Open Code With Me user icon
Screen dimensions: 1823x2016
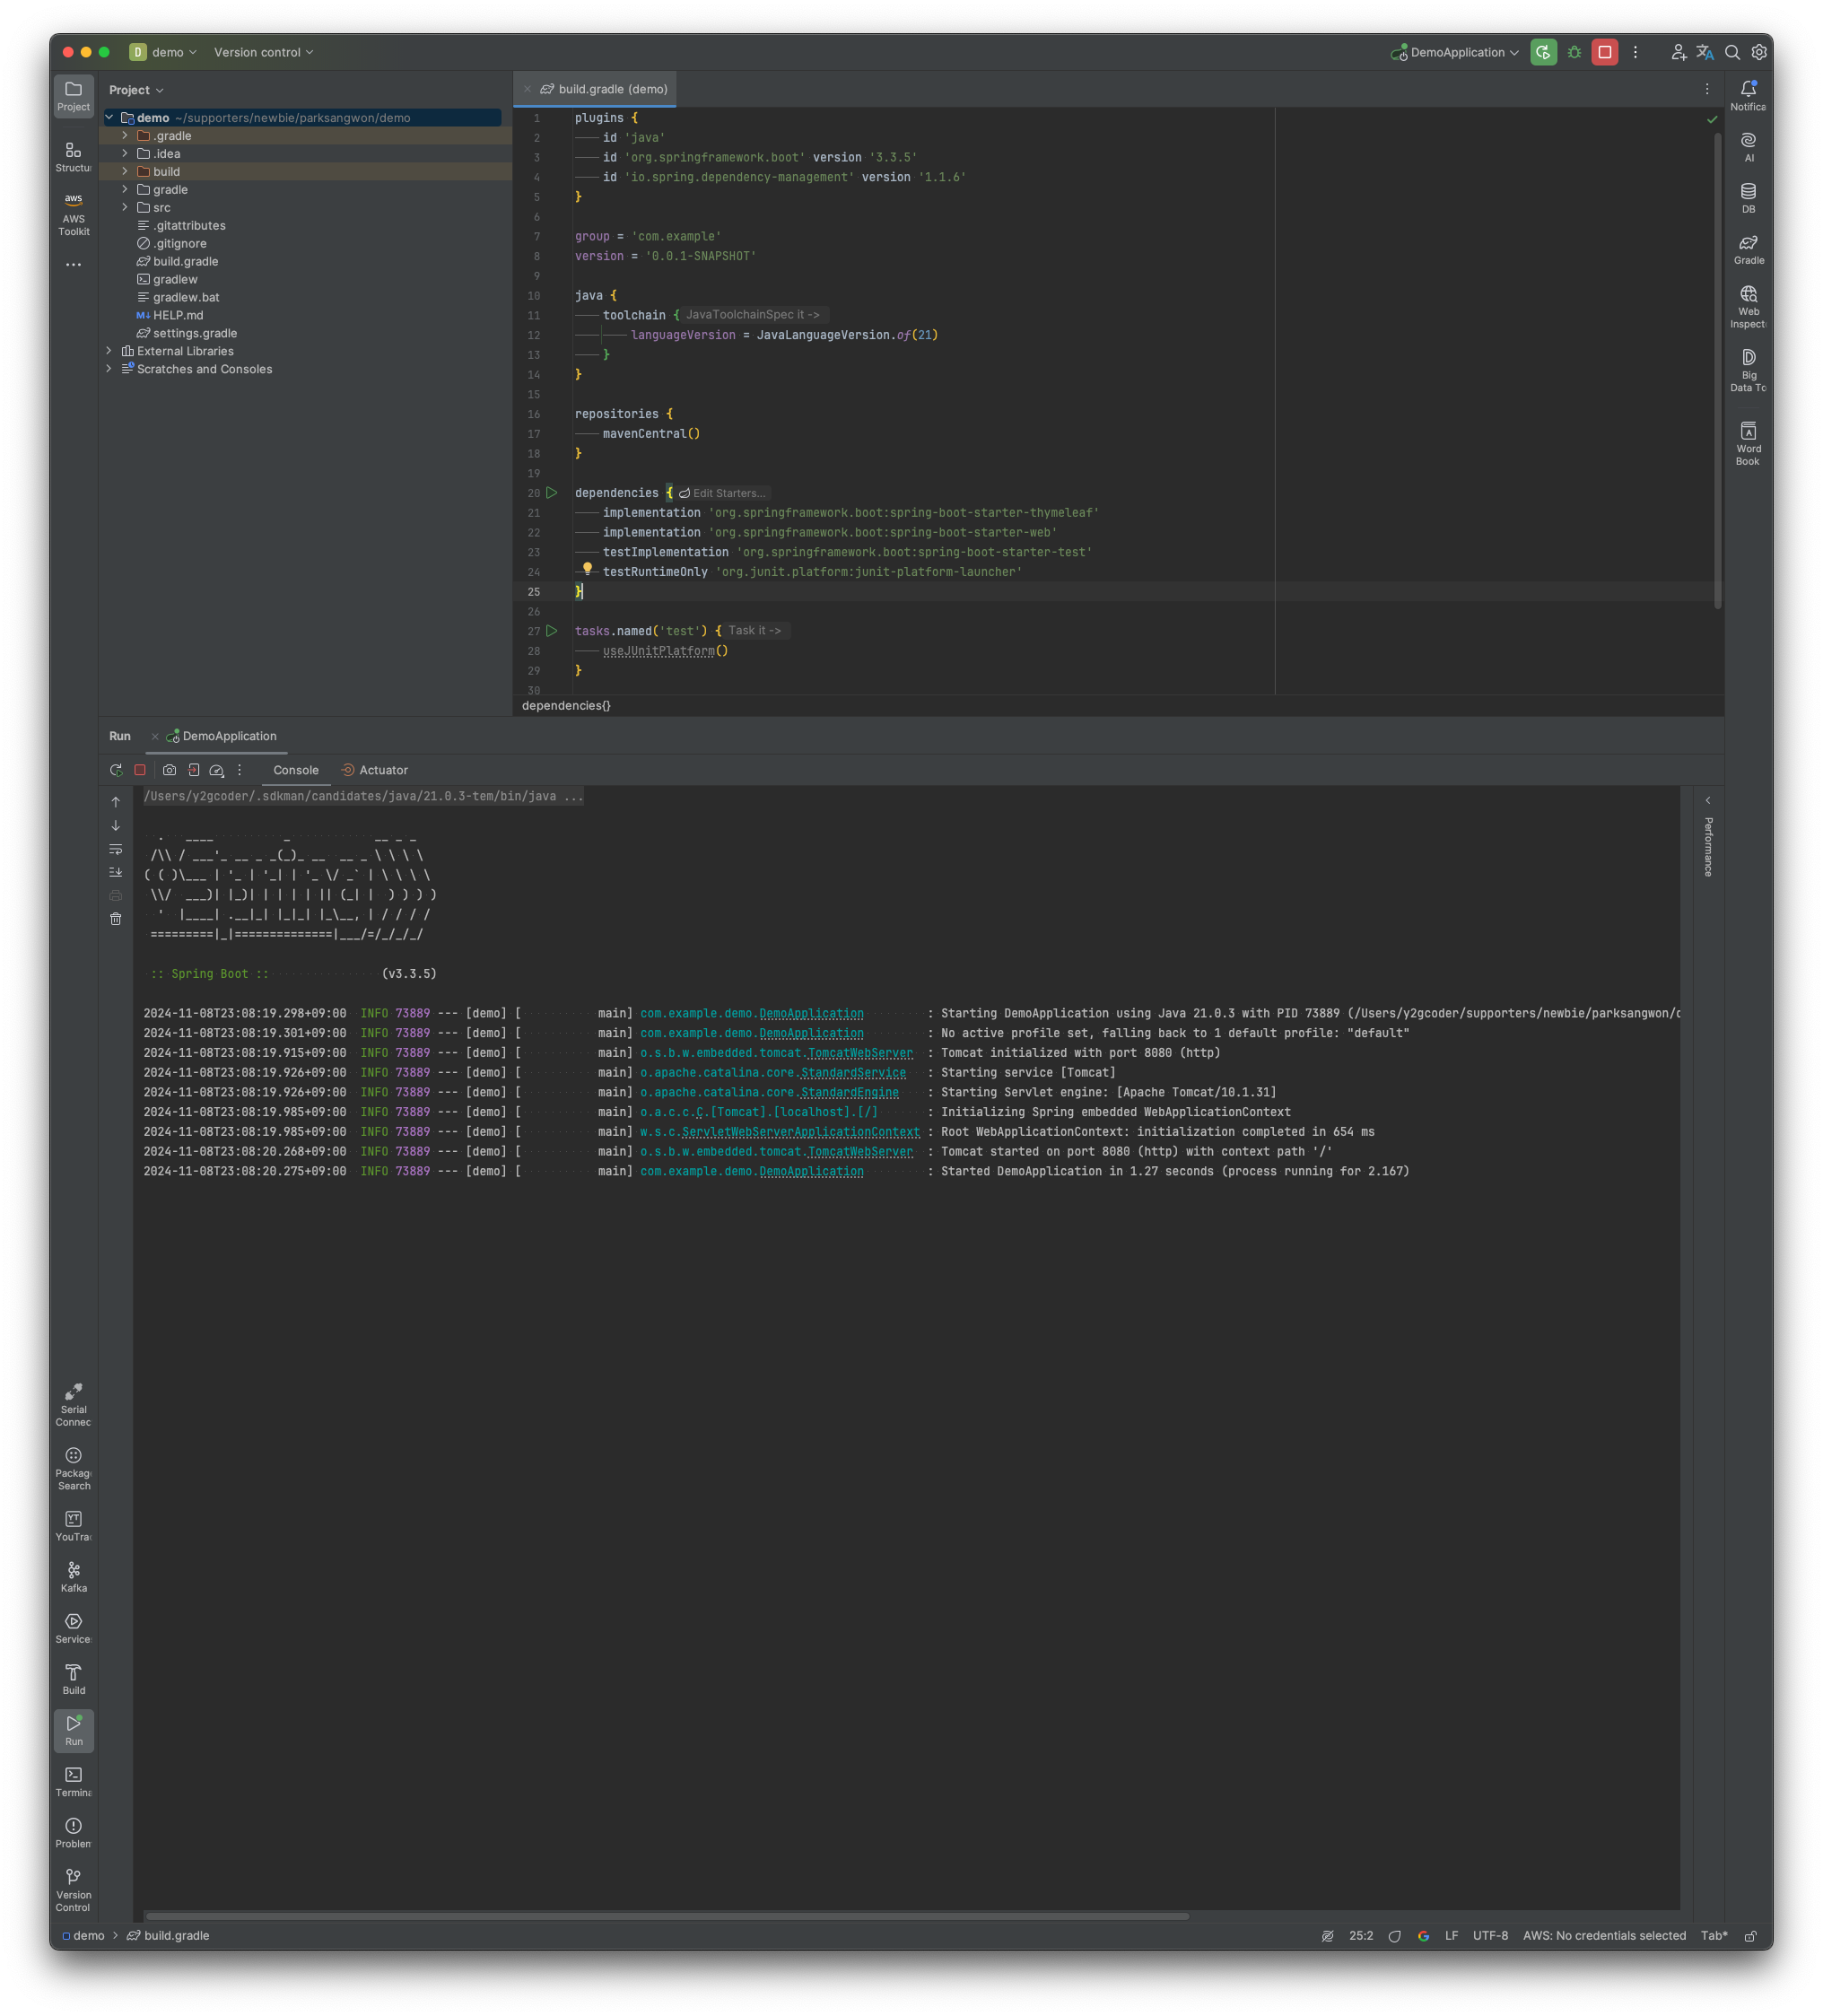pyautogui.click(x=1678, y=52)
